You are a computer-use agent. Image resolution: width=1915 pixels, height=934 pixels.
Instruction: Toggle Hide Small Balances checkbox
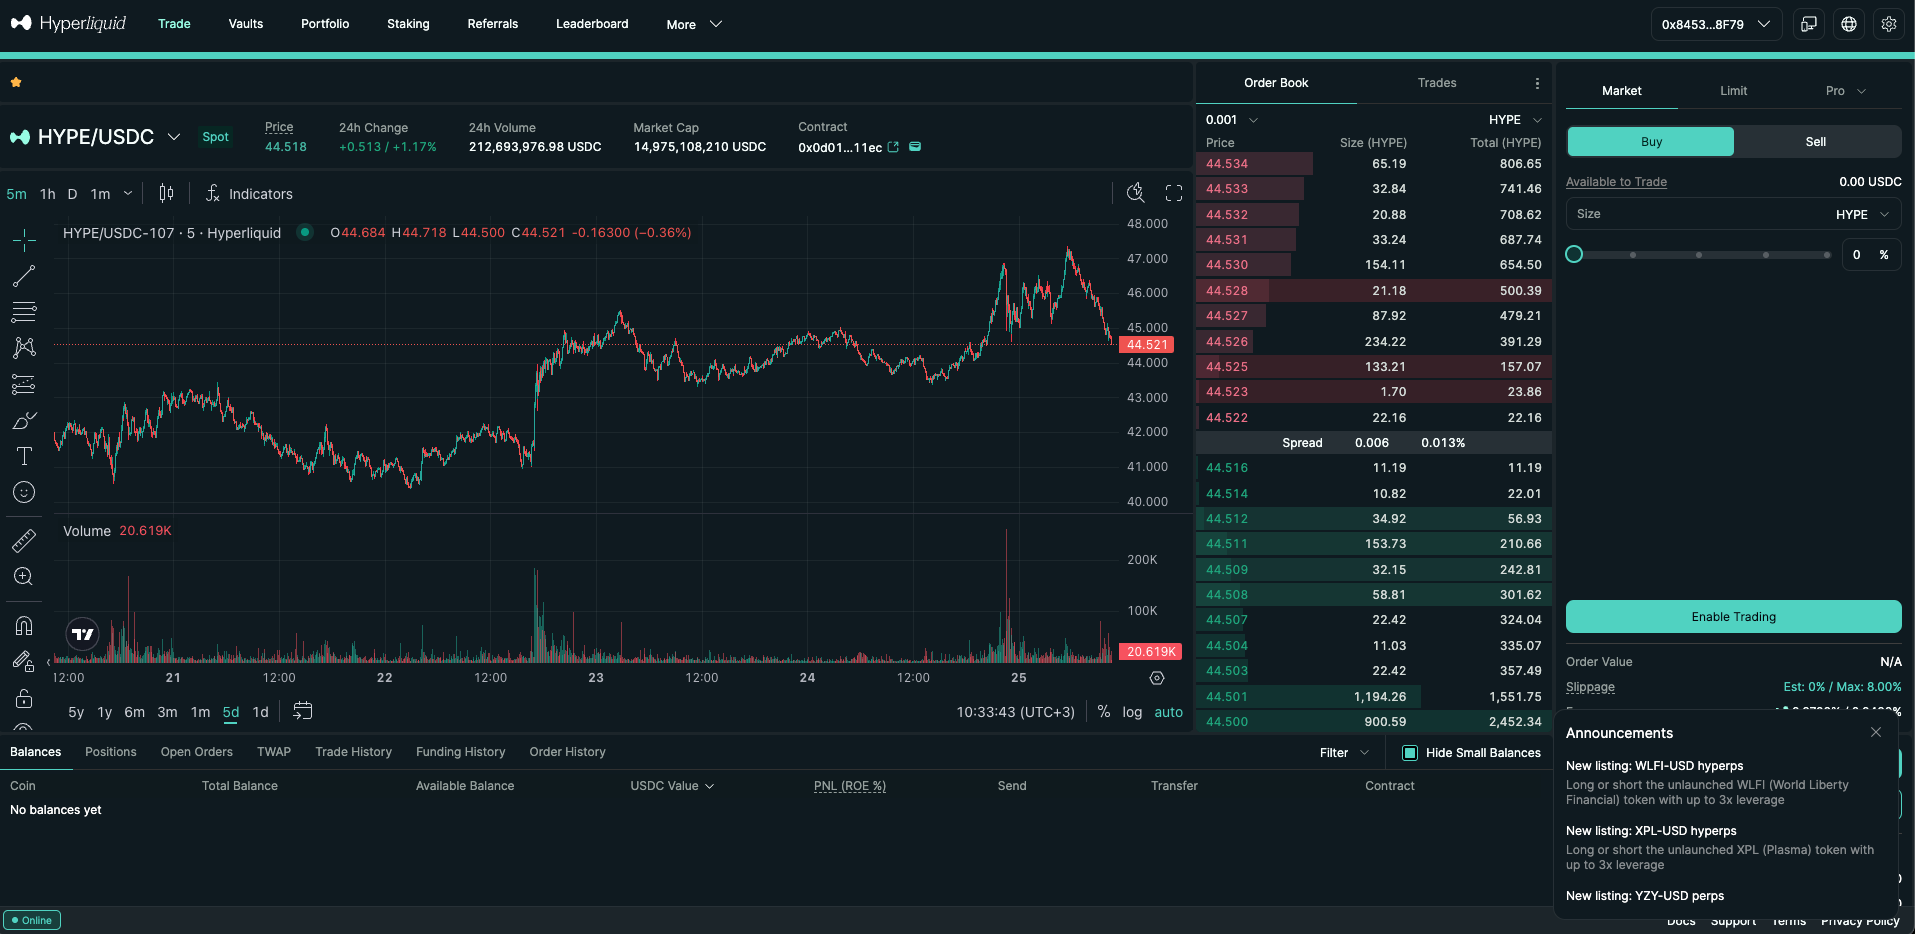[x=1410, y=753]
